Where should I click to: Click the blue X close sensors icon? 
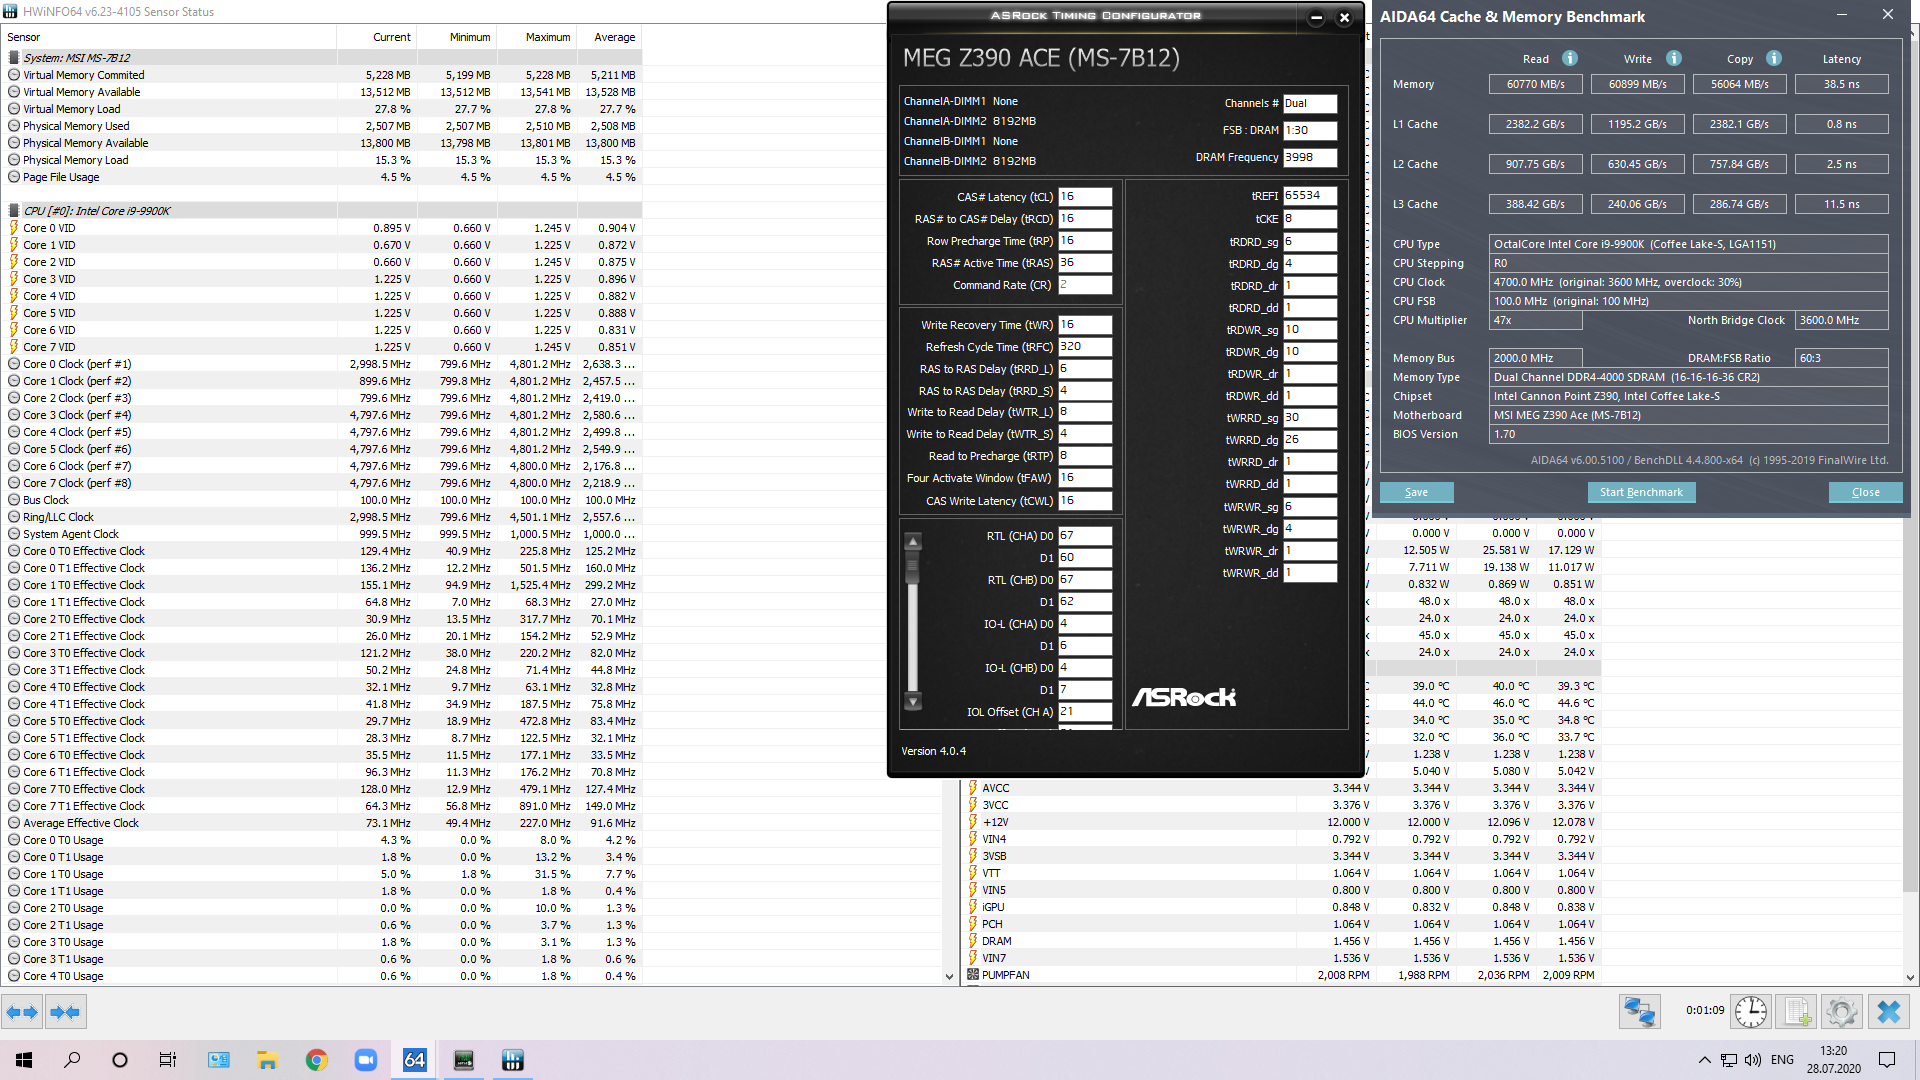(x=1888, y=1012)
